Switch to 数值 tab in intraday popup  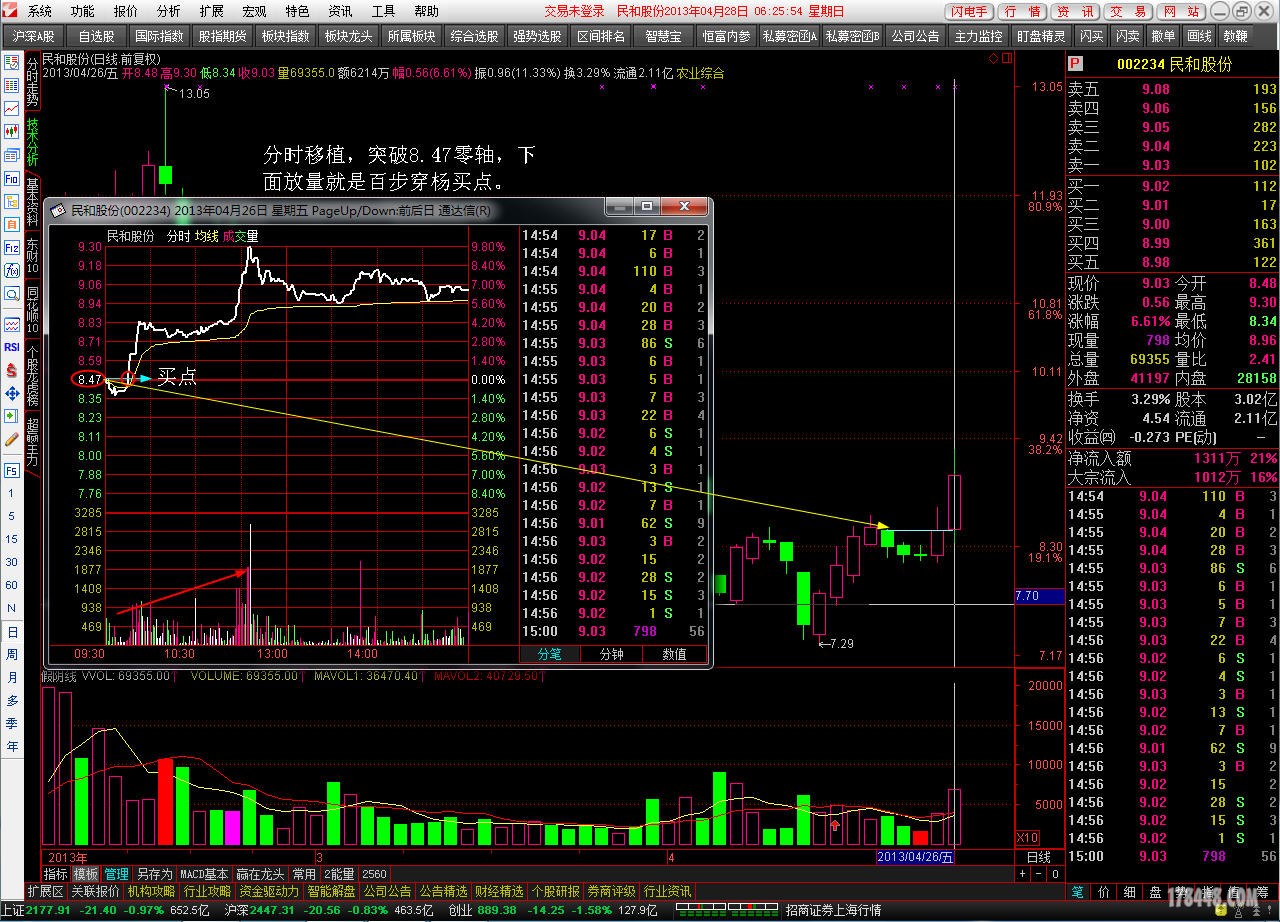675,654
